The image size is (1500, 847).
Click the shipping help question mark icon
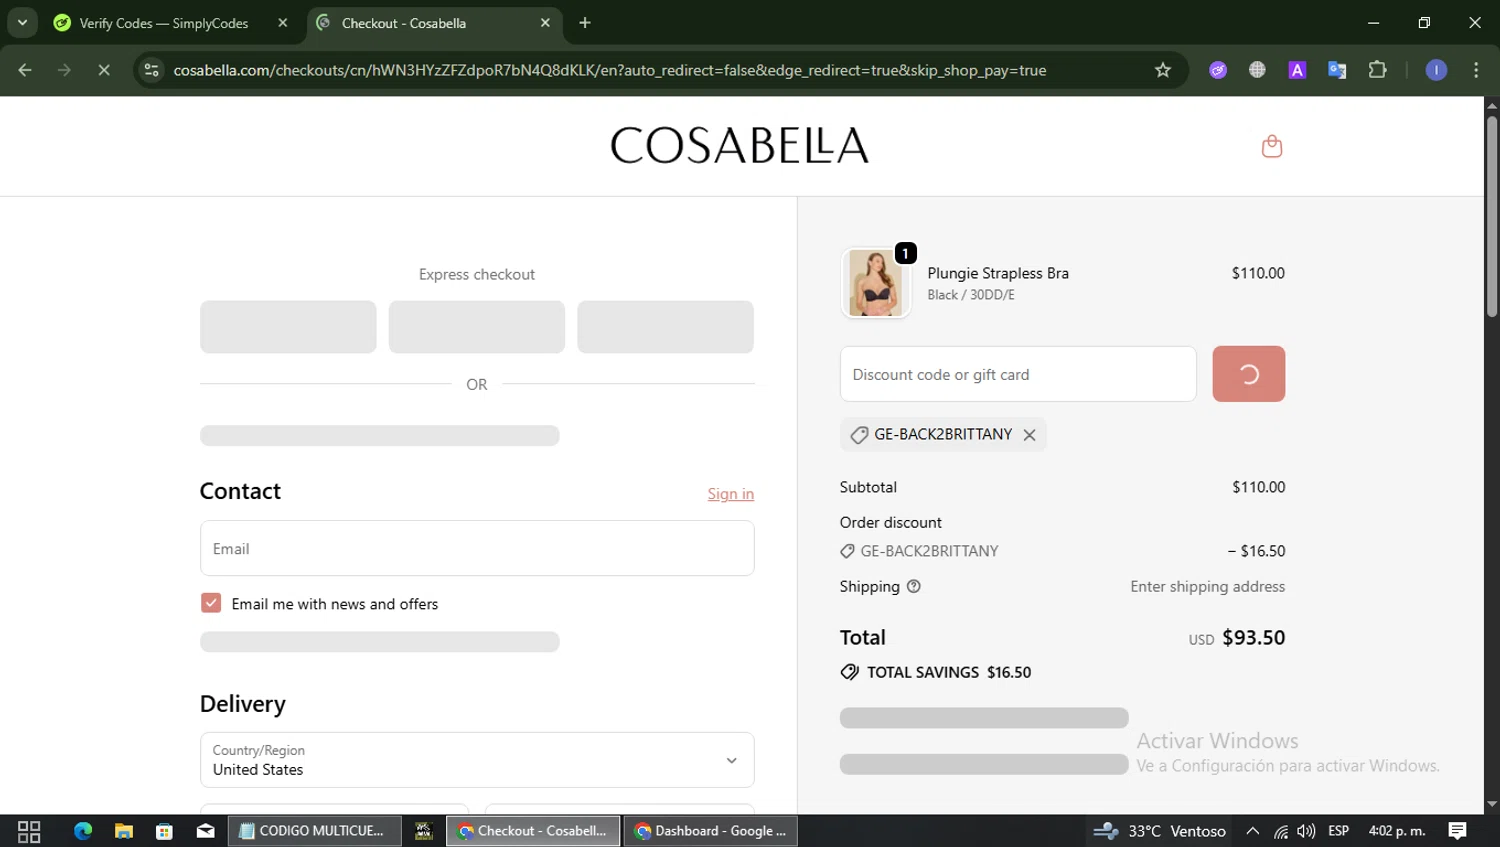pos(913,587)
